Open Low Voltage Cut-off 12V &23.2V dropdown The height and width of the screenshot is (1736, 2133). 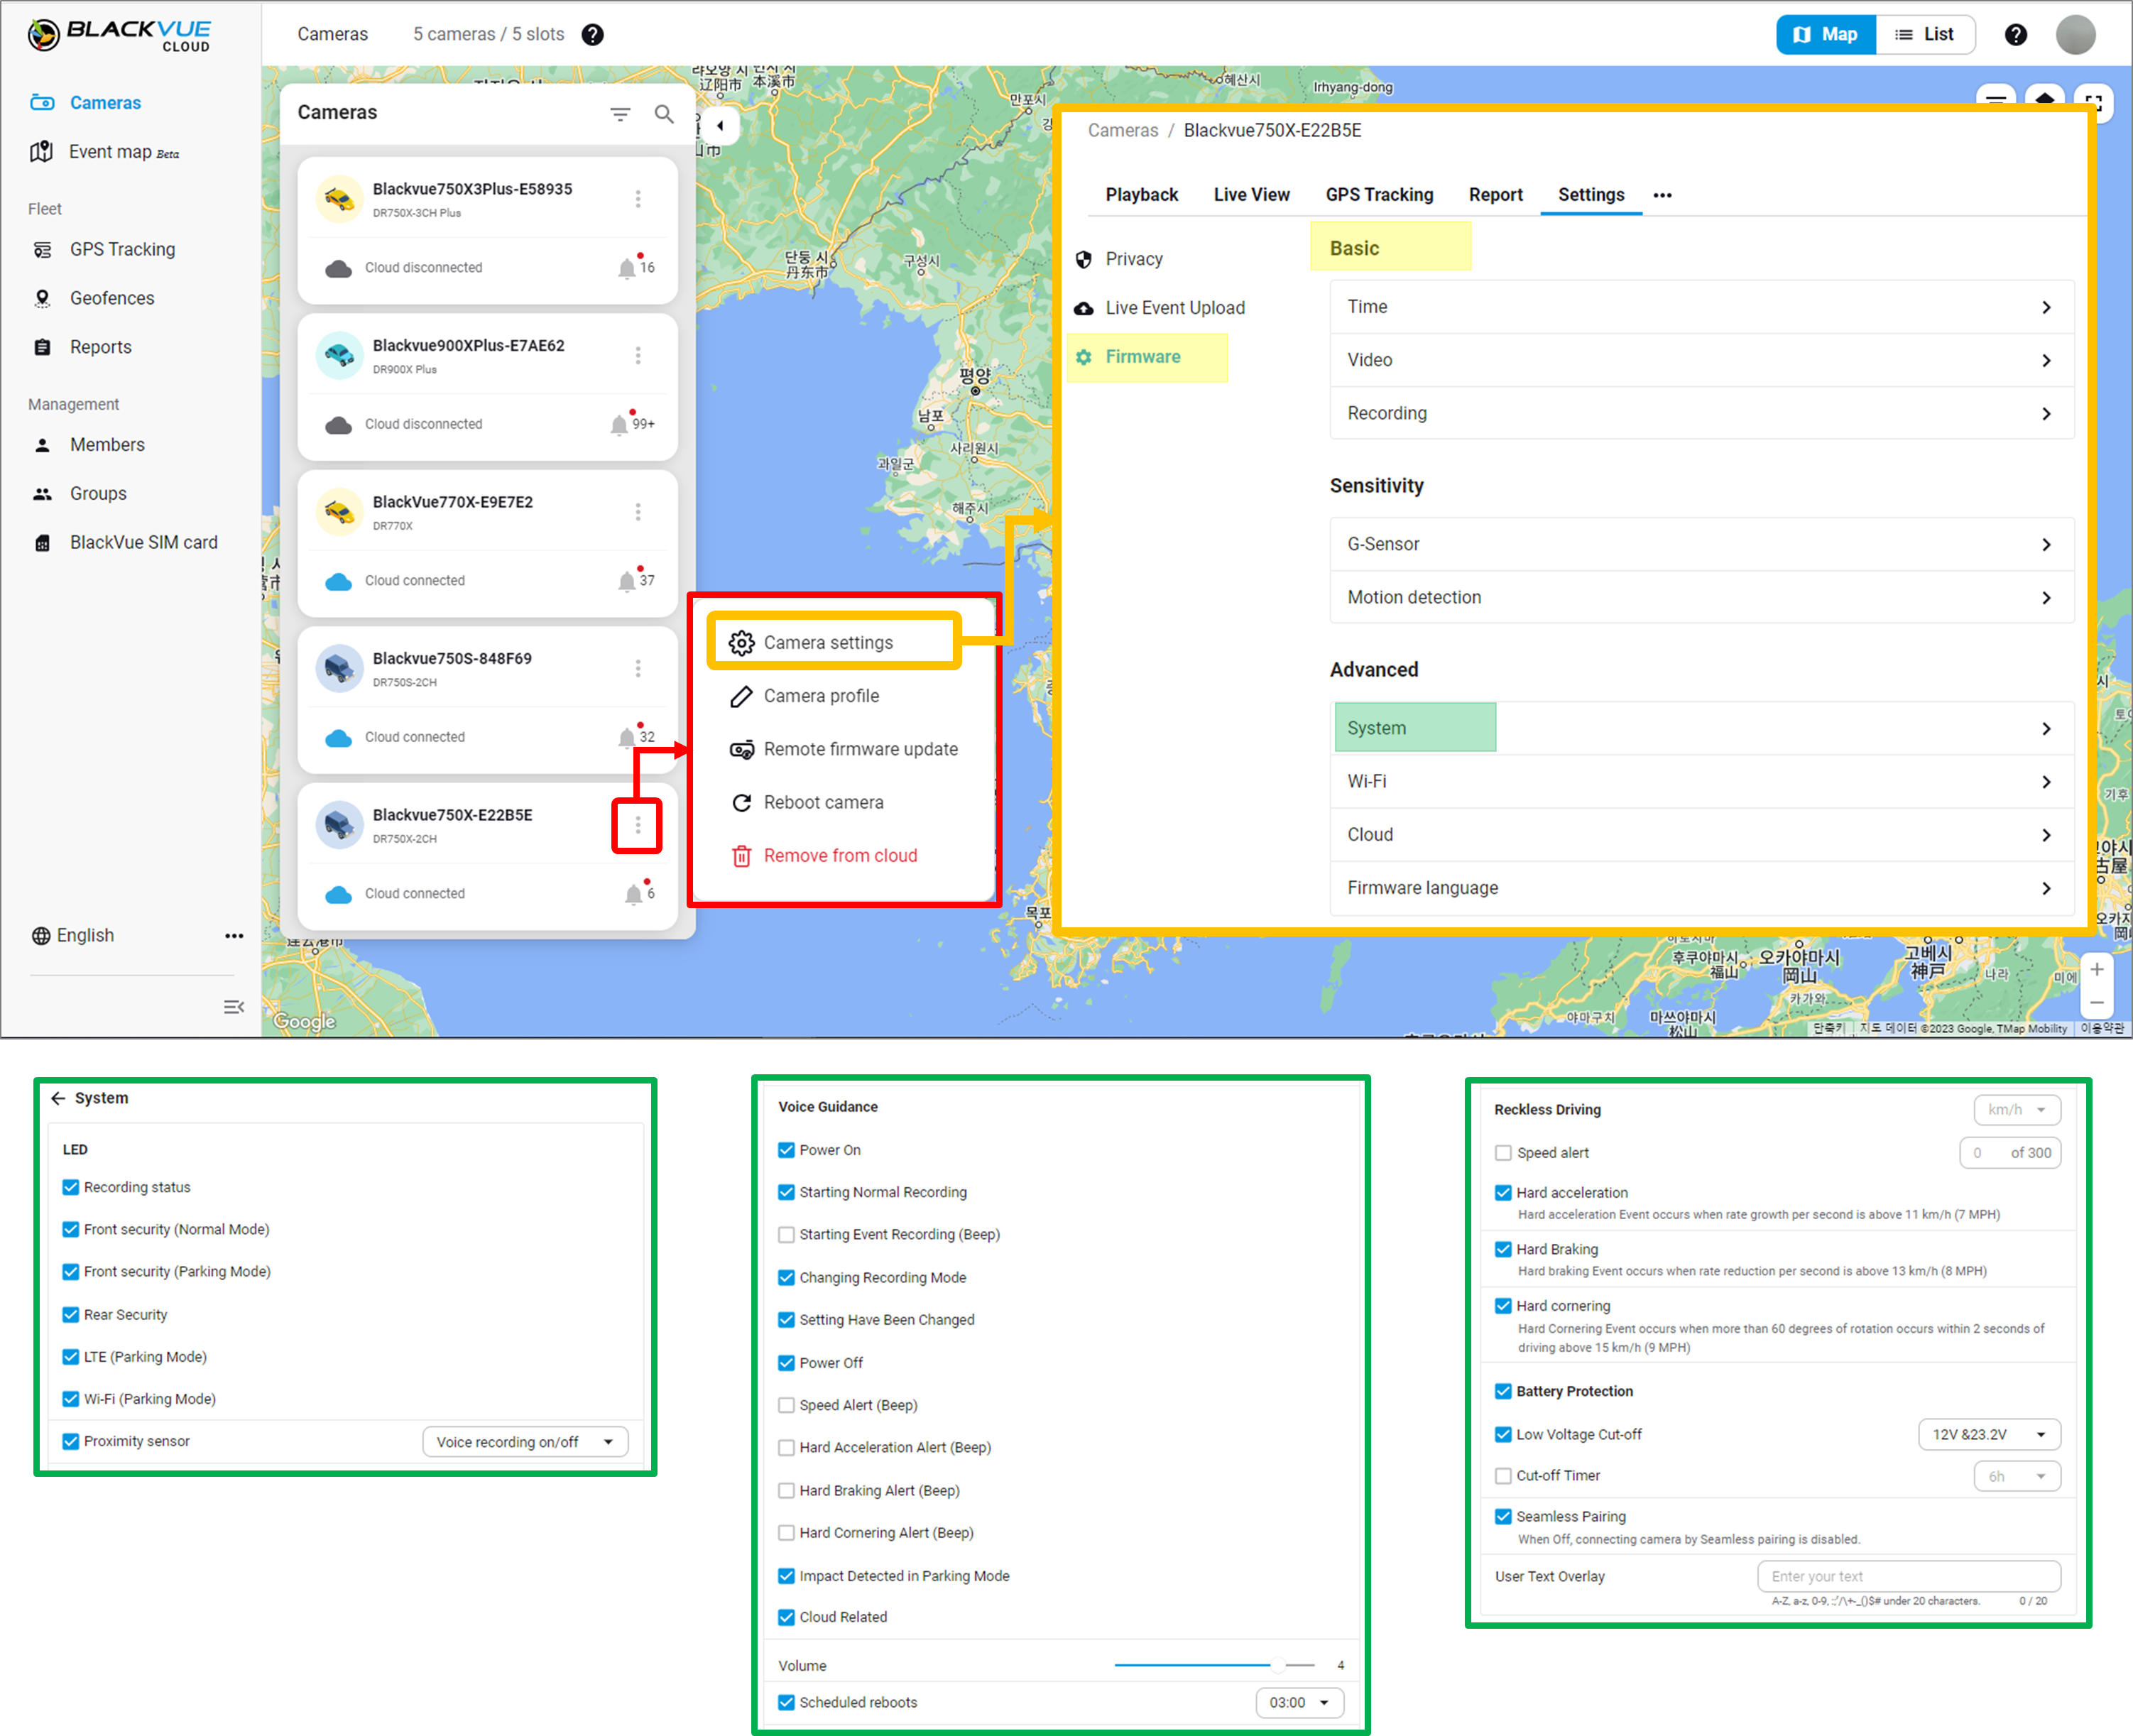(x=1989, y=1434)
